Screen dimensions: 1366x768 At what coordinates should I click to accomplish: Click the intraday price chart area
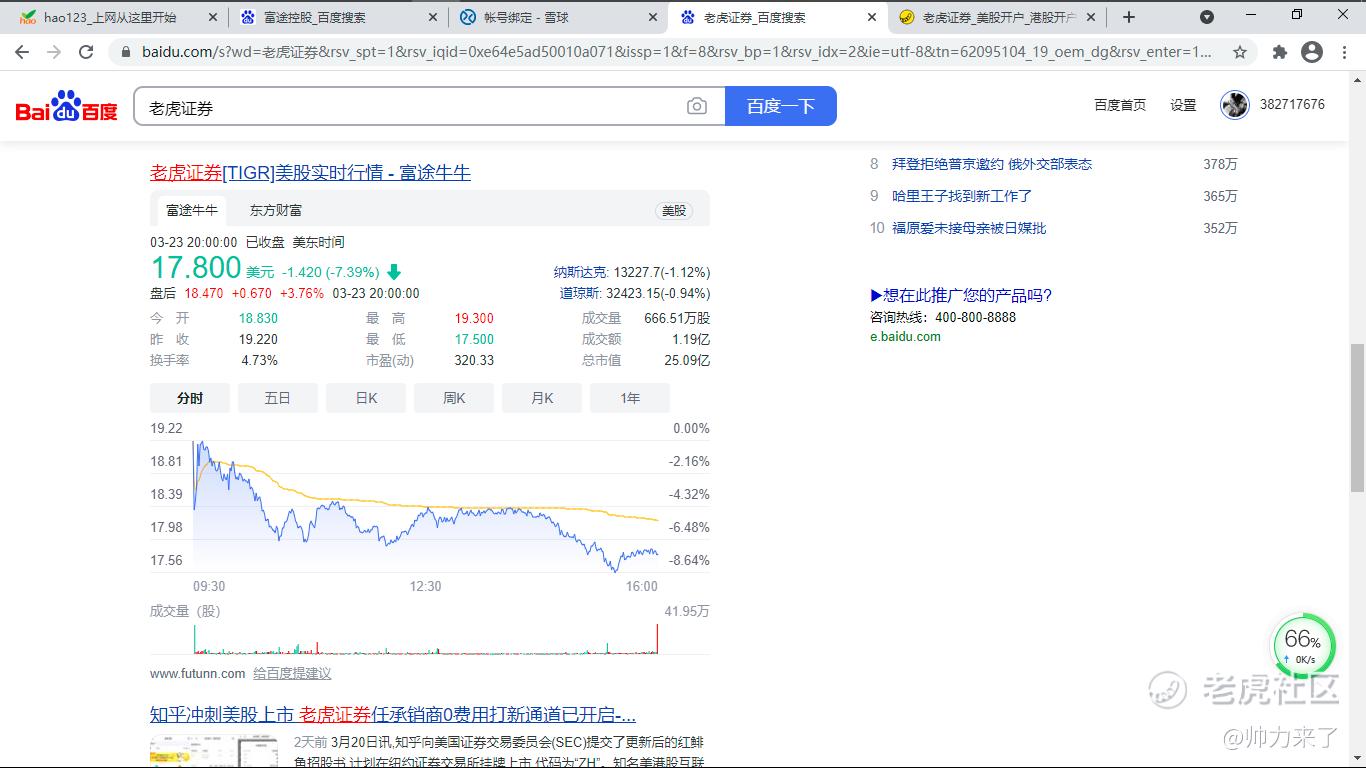(425, 505)
